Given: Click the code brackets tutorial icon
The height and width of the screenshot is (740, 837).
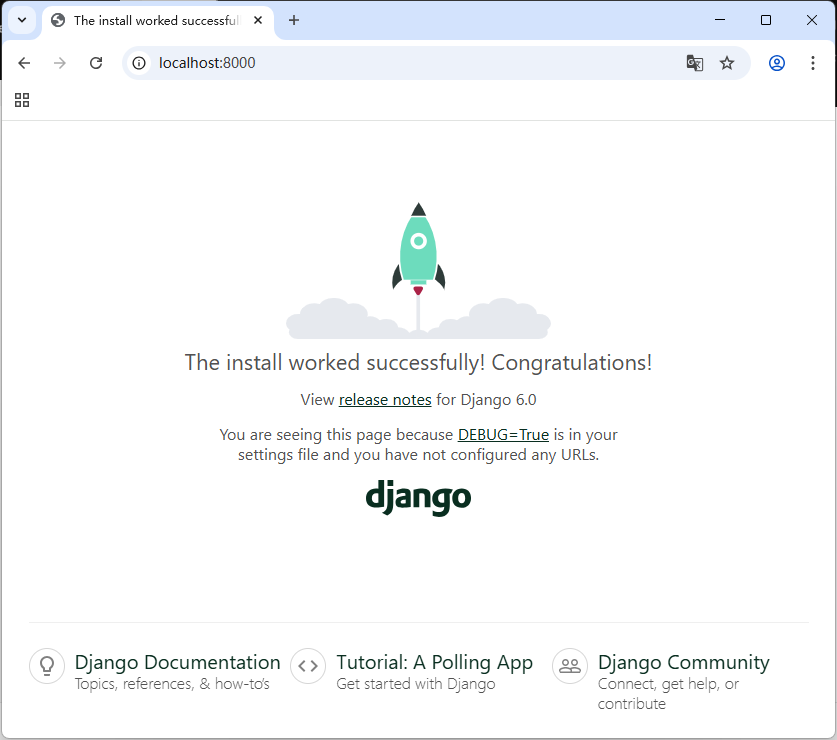Looking at the screenshot, I should (308, 666).
